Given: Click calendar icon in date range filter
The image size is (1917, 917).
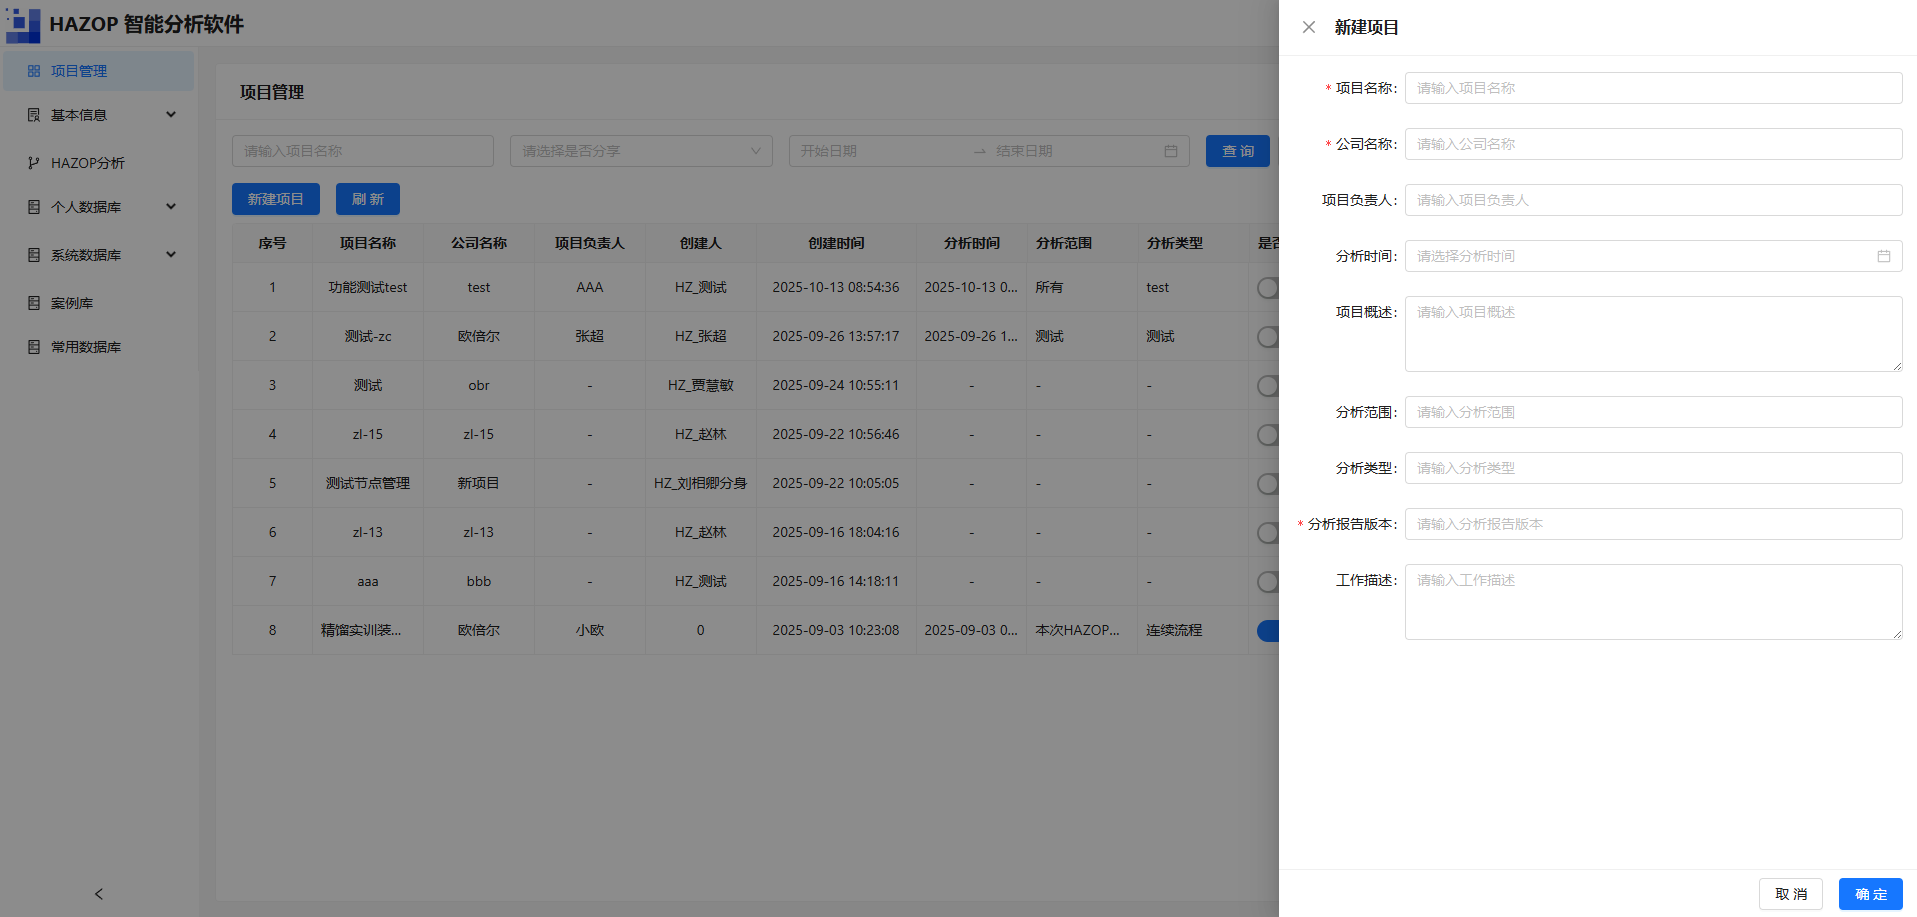Looking at the screenshot, I should pos(1170,151).
